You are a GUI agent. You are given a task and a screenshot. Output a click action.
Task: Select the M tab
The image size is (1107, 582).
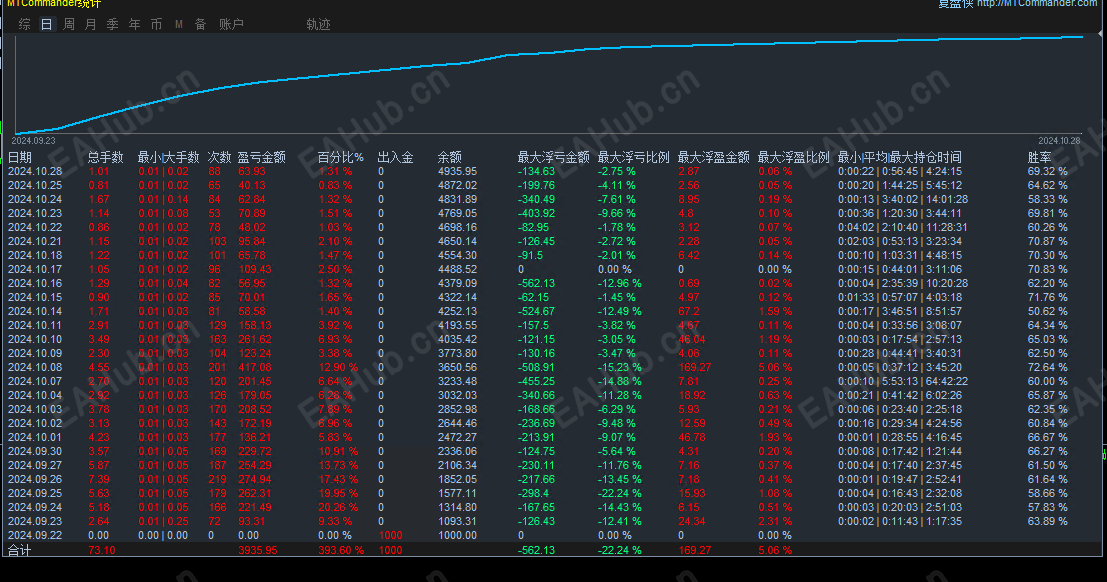coord(179,24)
